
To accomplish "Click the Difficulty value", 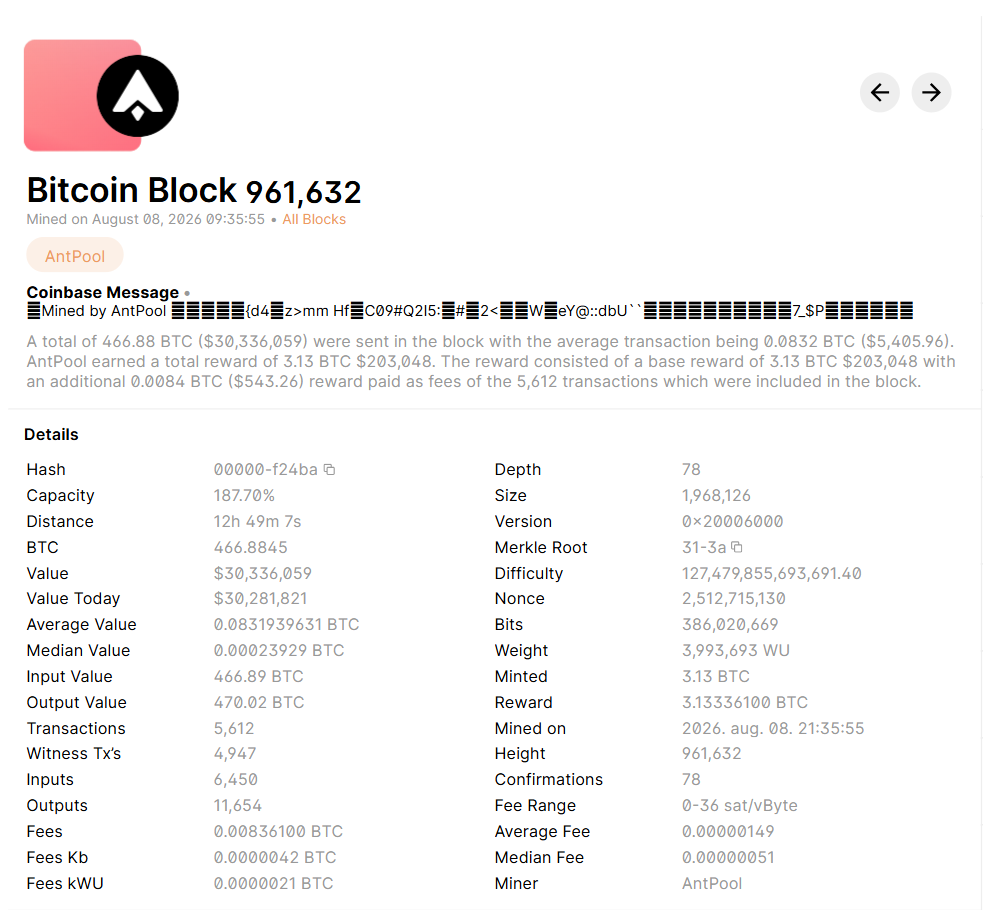I will 772,573.
